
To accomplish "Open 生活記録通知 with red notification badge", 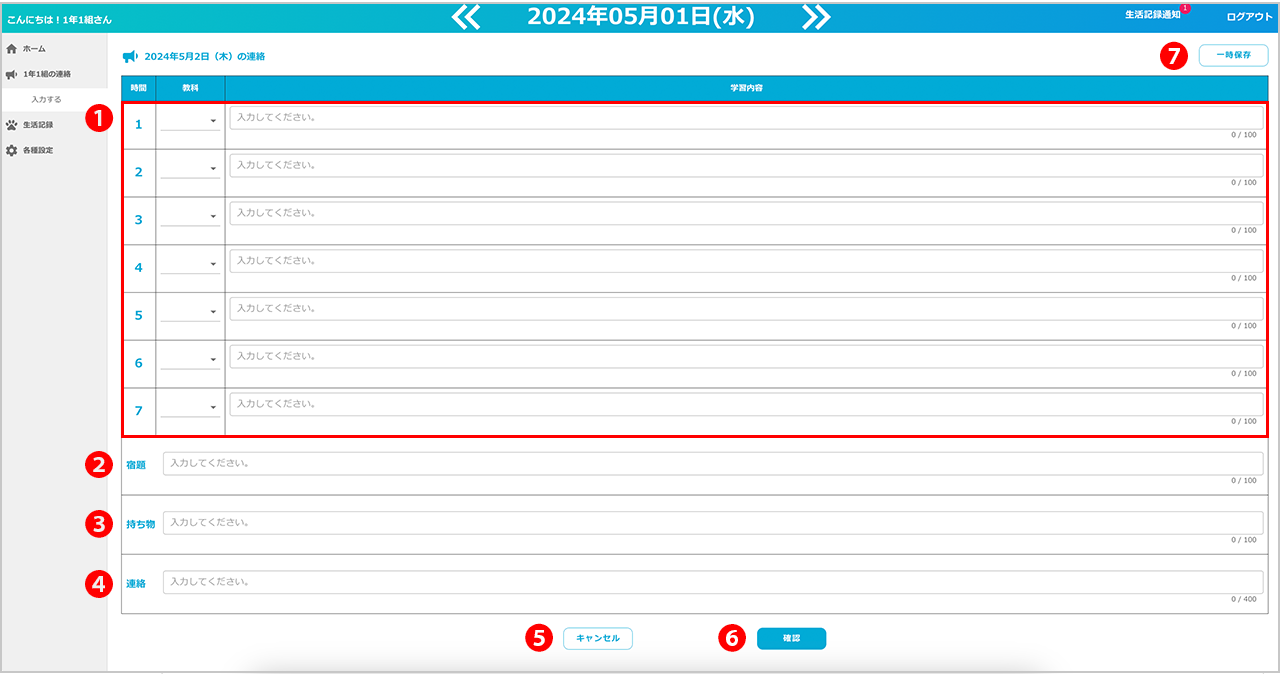I will (x=1153, y=15).
